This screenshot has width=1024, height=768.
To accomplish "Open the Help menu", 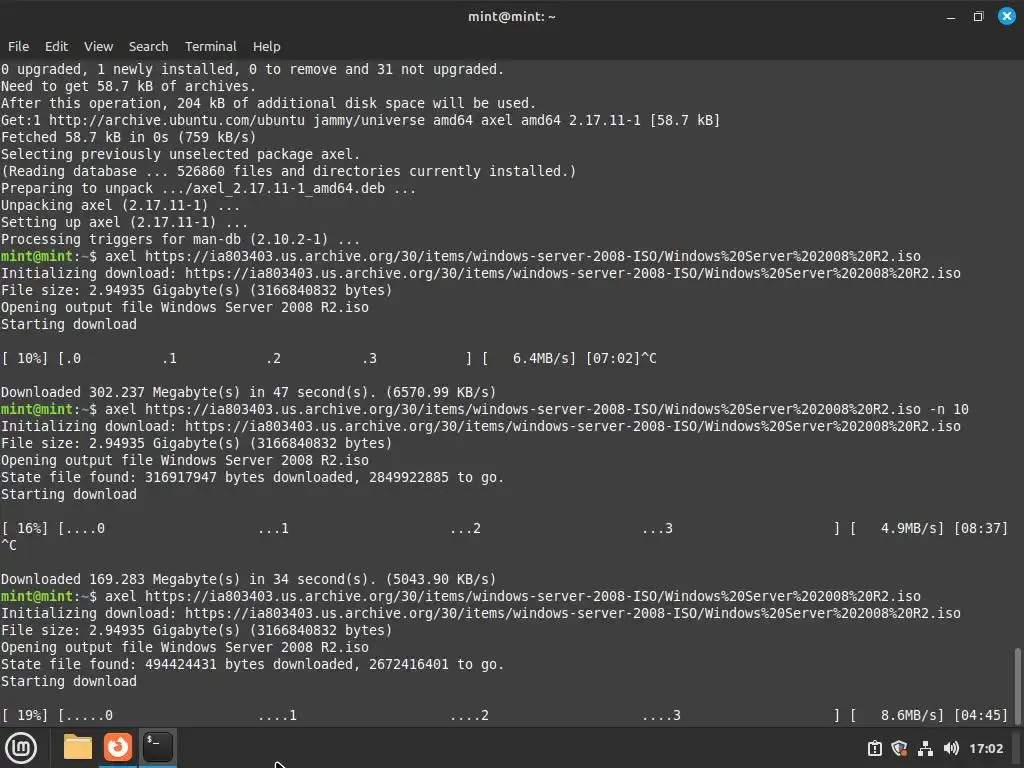I will click(x=266, y=46).
